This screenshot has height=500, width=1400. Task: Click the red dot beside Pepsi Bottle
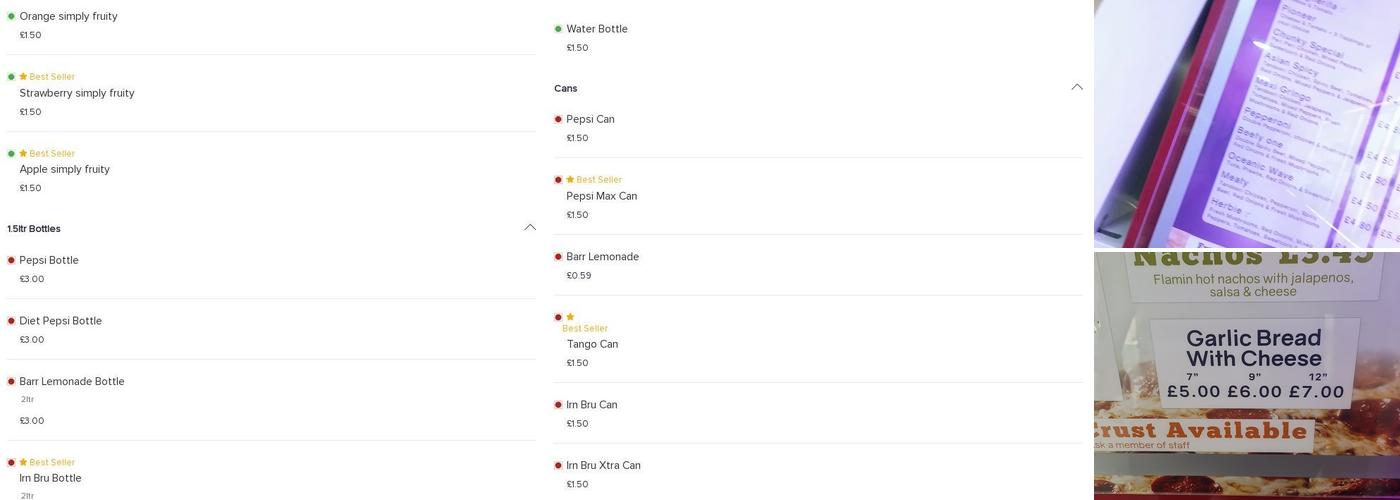tap(11, 261)
